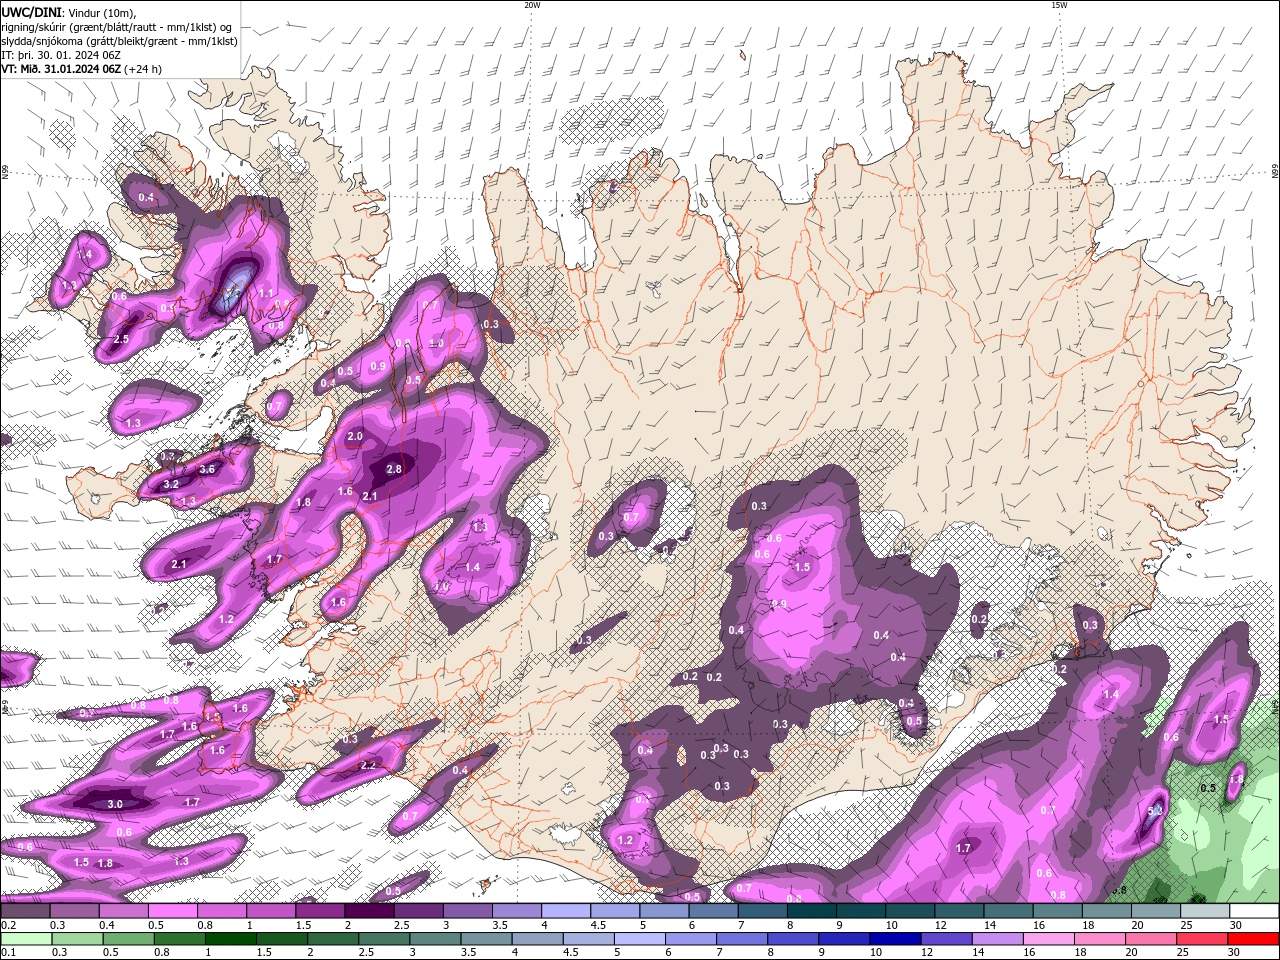Select the 3.6 precipitation value on the map
The height and width of the screenshot is (960, 1280).
(x=208, y=469)
